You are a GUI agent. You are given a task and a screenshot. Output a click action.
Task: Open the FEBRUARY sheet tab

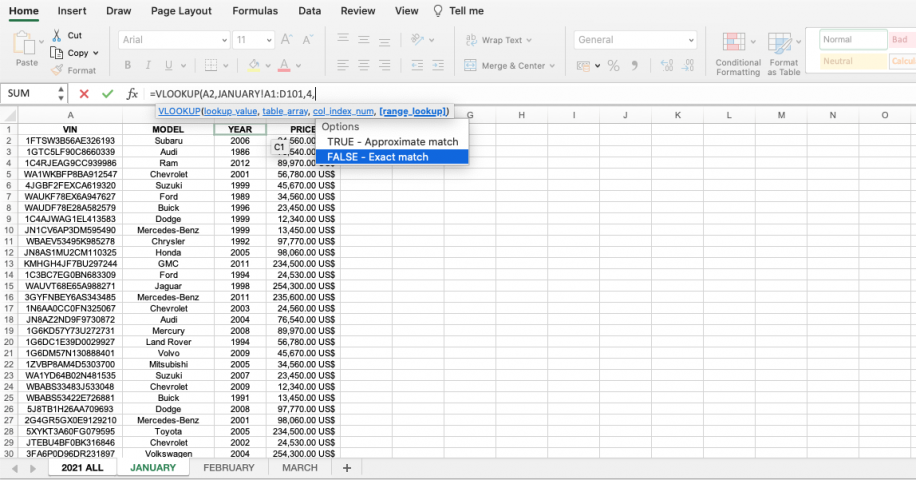coord(228,468)
